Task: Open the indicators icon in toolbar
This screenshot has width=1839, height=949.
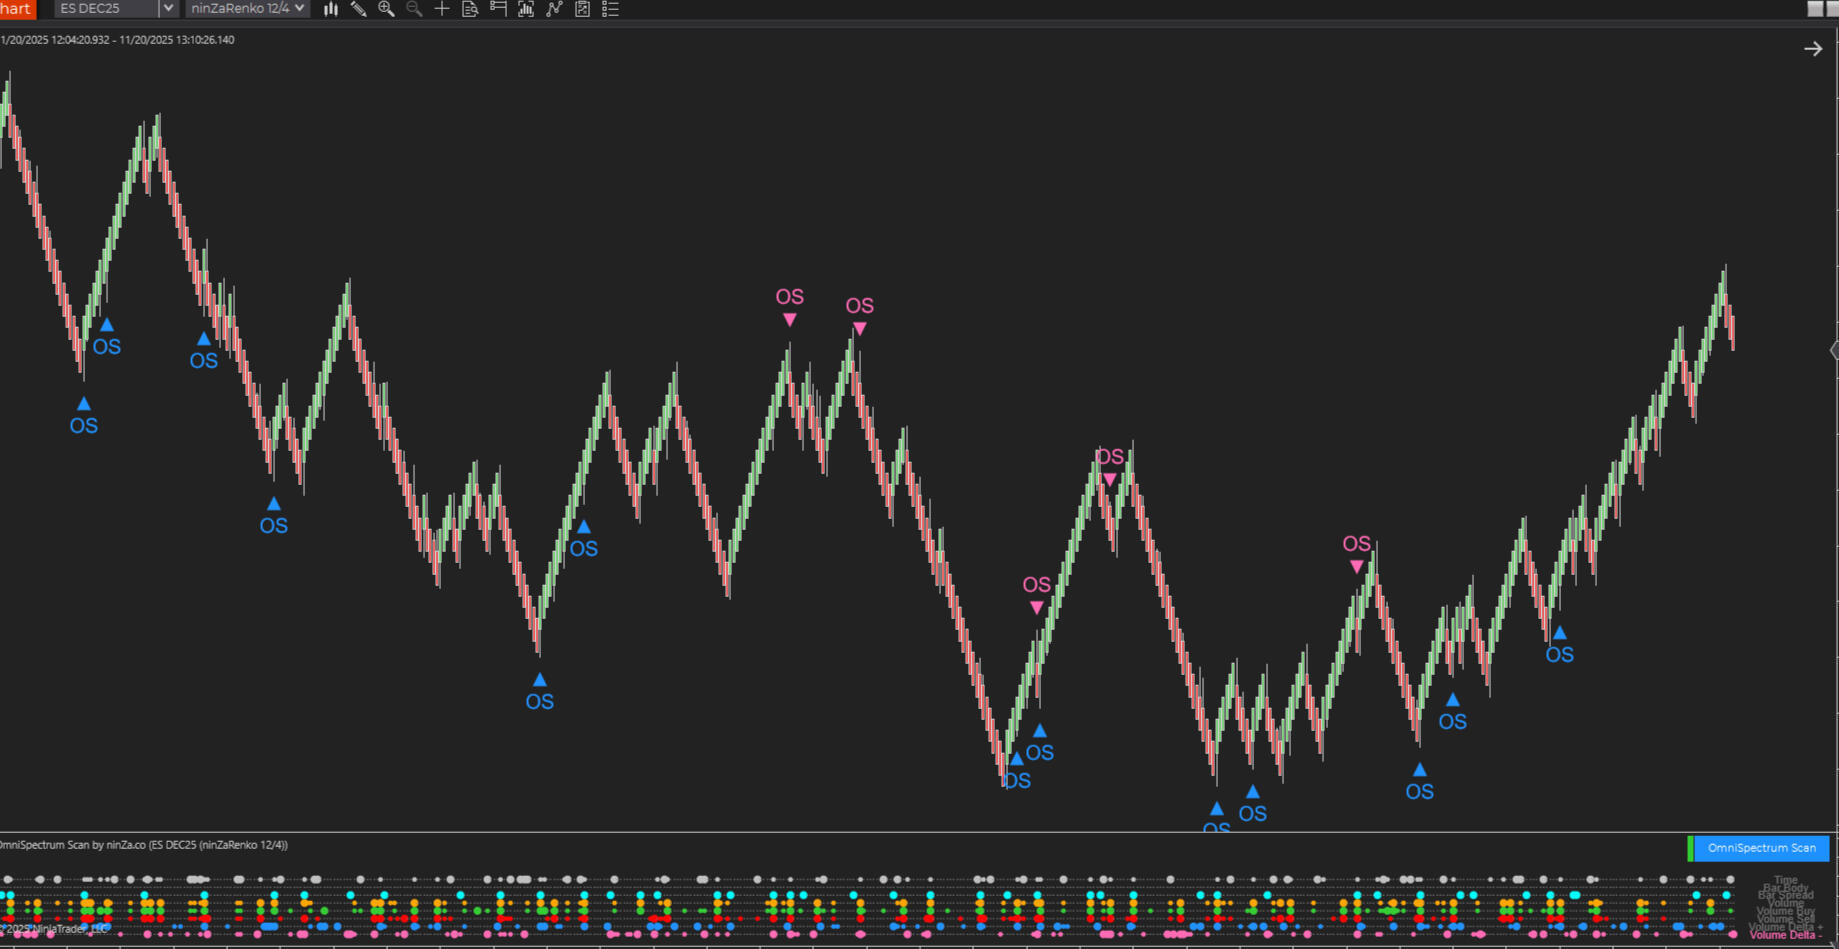Action: click(x=526, y=9)
